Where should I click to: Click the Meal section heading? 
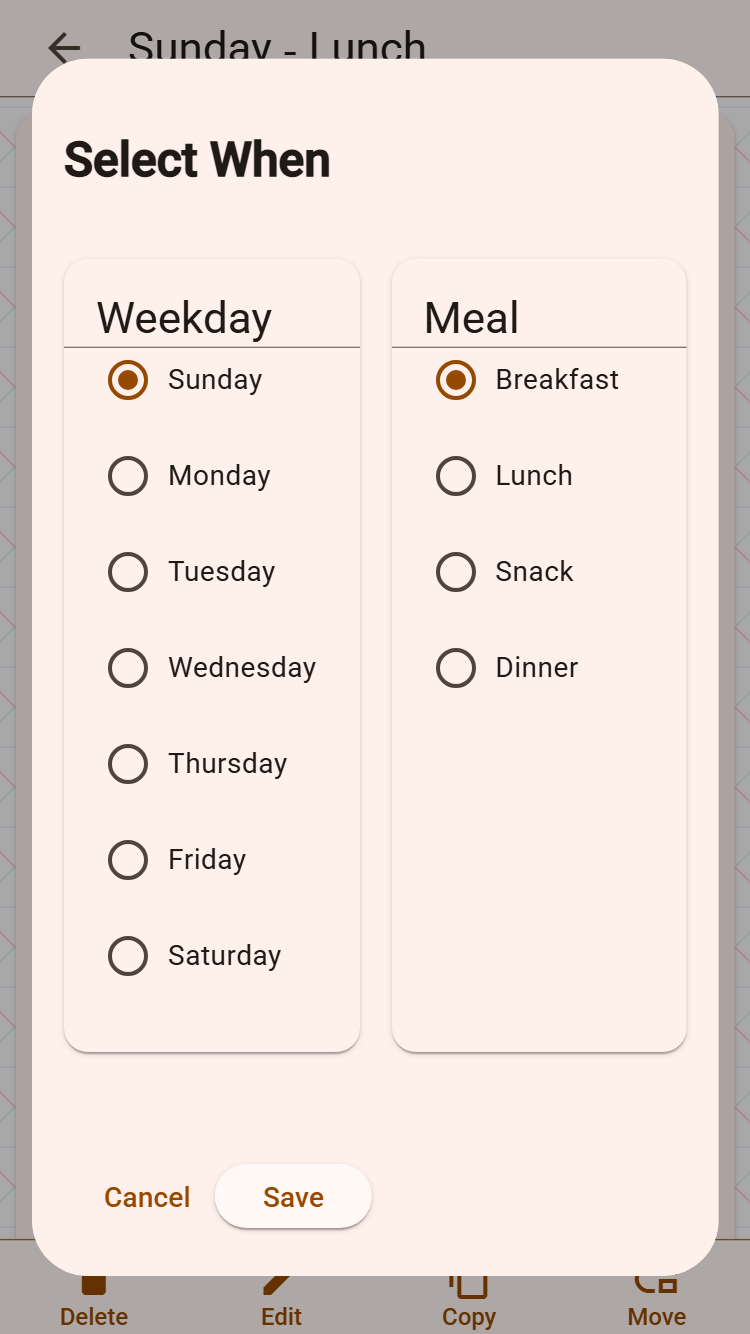tap(471, 318)
